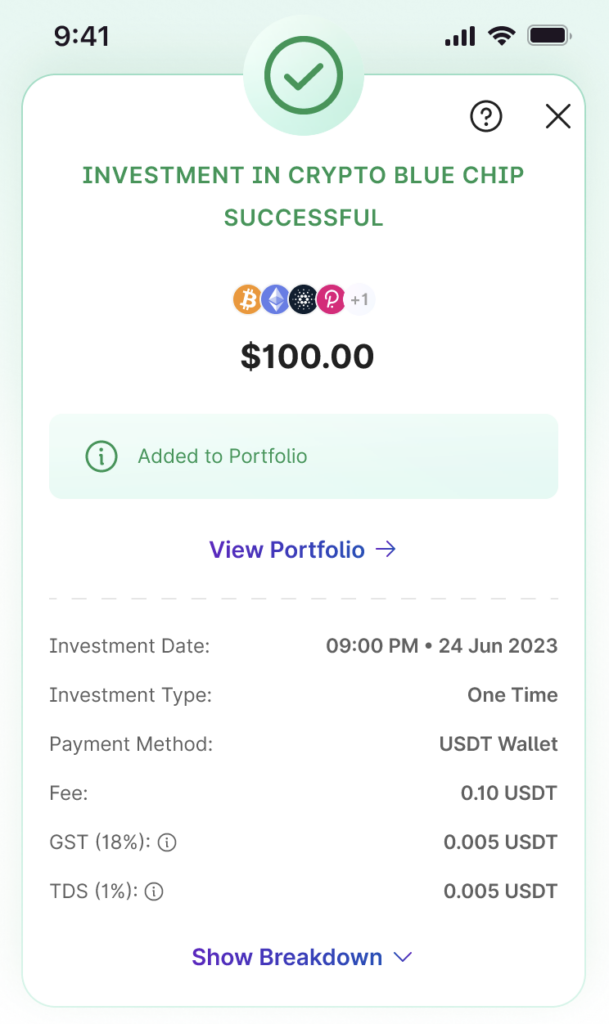Click the Show Breakdown chevron arrow
Image resolution: width=609 pixels, height=1024 pixels.
403,957
